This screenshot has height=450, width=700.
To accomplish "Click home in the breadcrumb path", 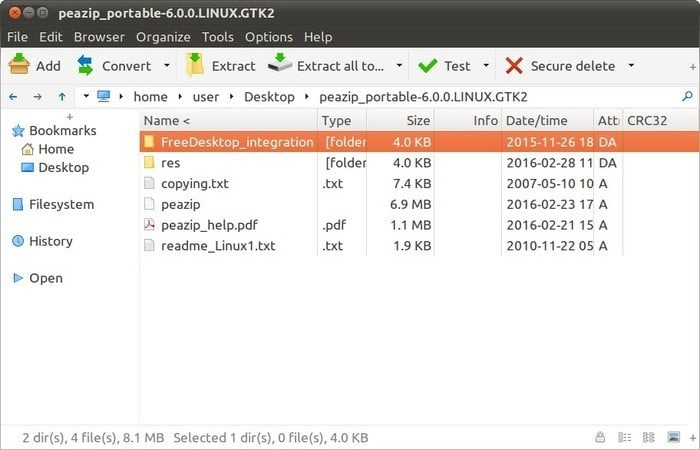I will coord(150,97).
